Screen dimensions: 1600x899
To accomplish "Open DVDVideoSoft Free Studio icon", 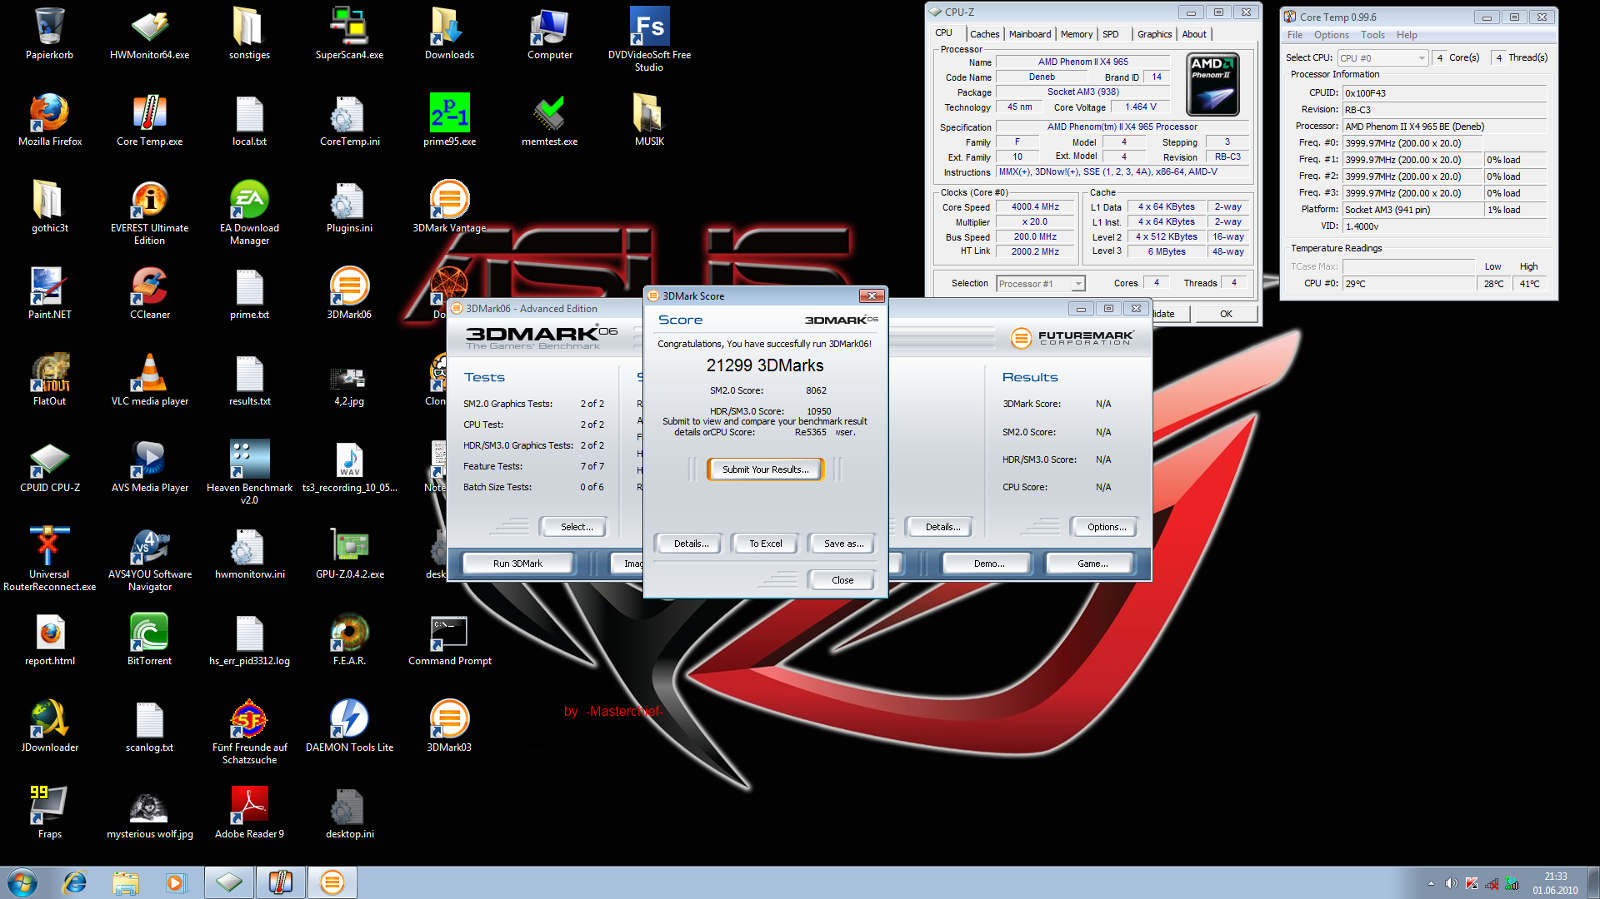I will point(649,40).
